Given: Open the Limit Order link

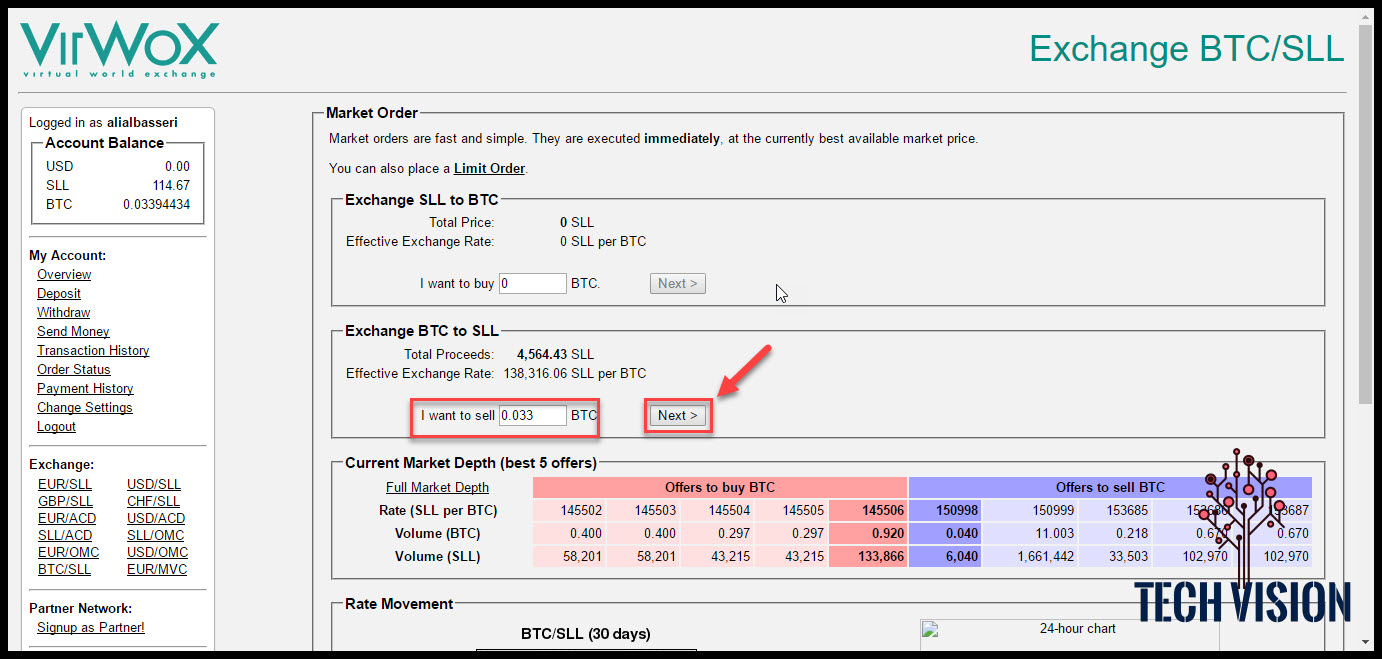Looking at the screenshot, I should point(489,168).
